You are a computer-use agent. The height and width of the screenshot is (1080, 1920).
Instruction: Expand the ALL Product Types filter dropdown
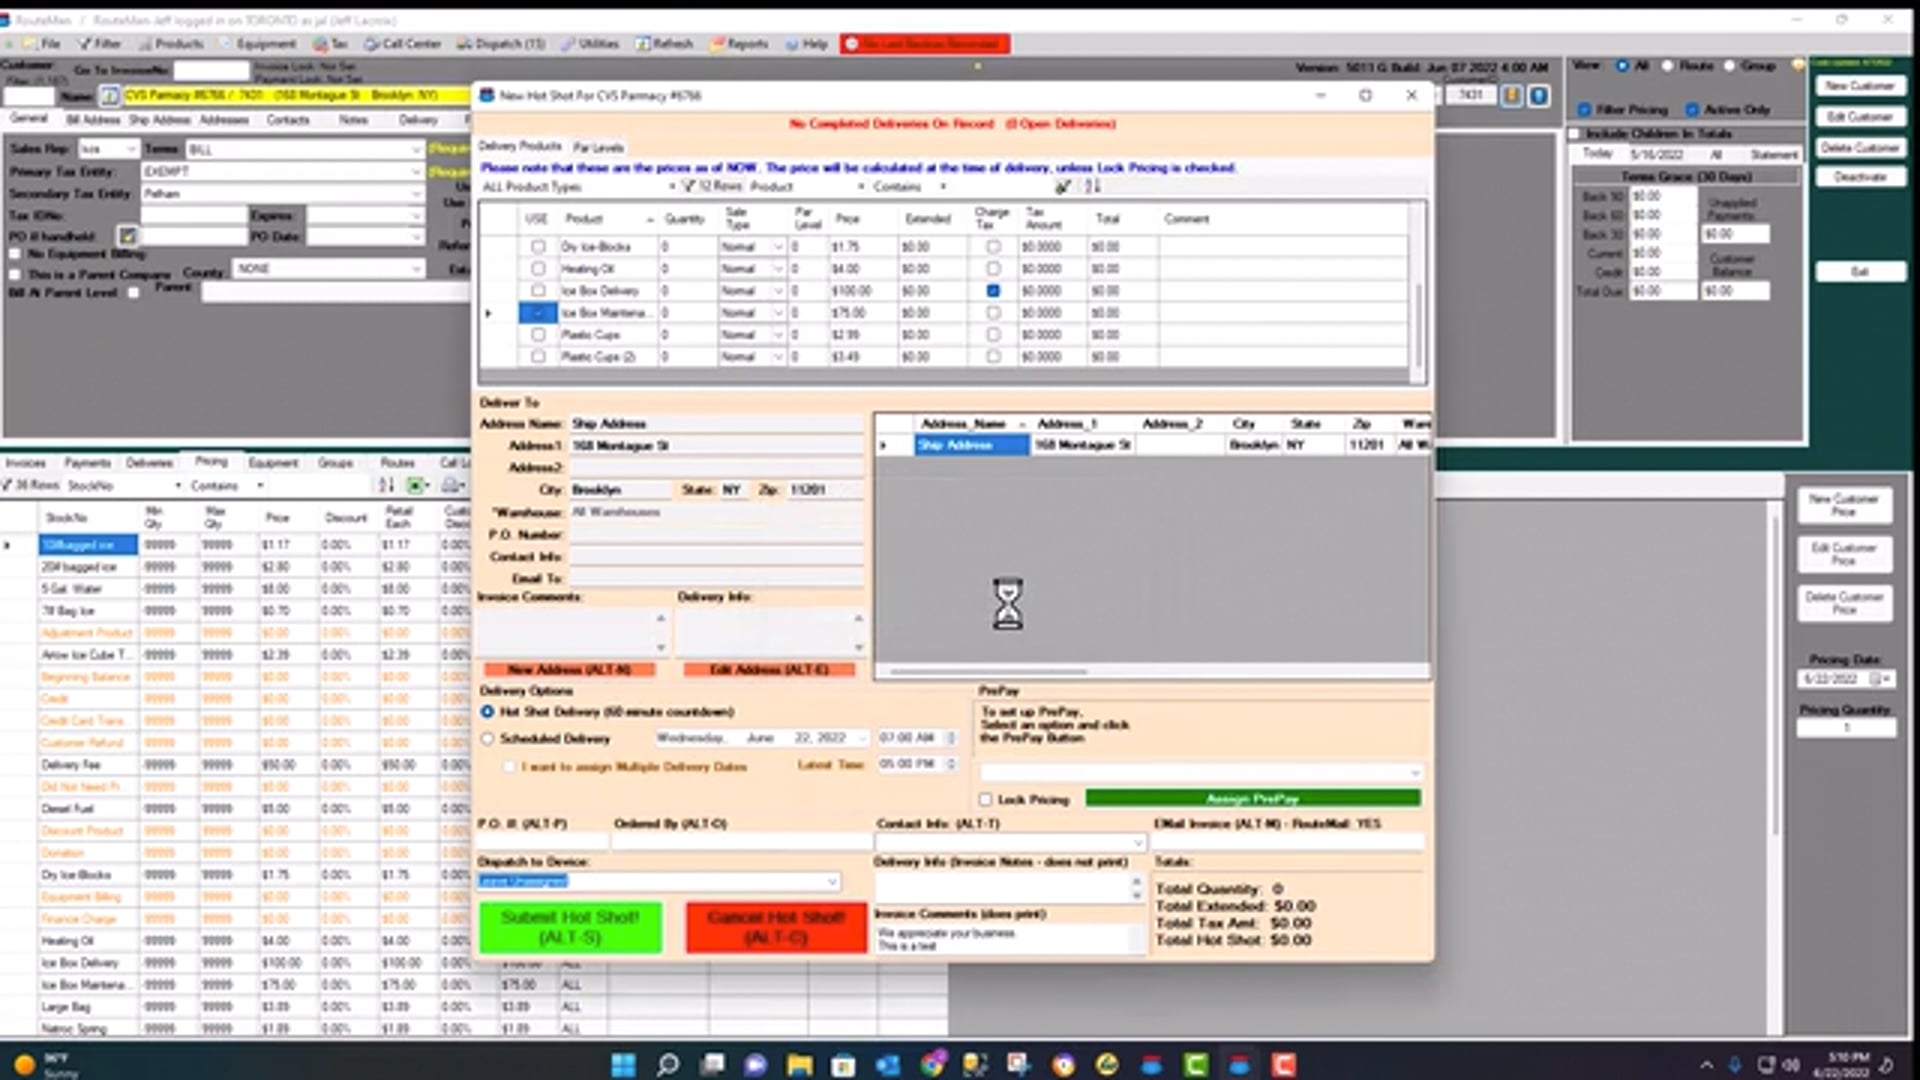(671, 187)
